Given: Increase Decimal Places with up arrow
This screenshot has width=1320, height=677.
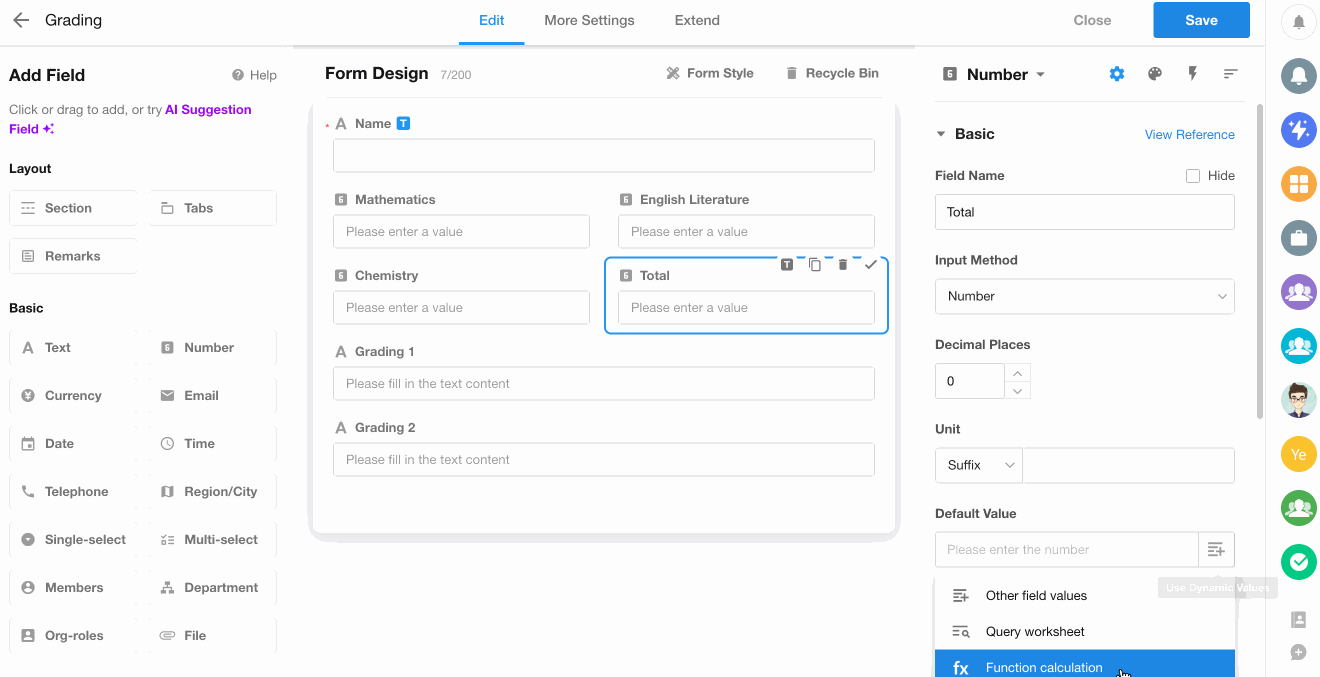Looking at the screenshot, I should coord(1017,373).
